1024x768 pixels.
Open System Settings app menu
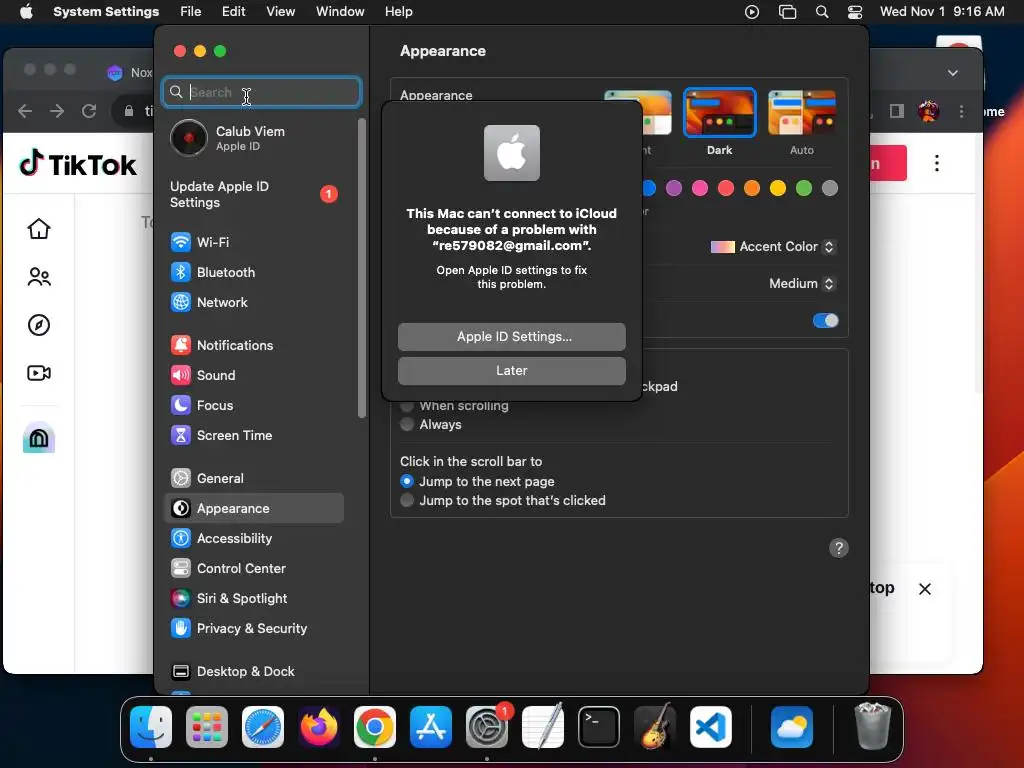point(106,12)
